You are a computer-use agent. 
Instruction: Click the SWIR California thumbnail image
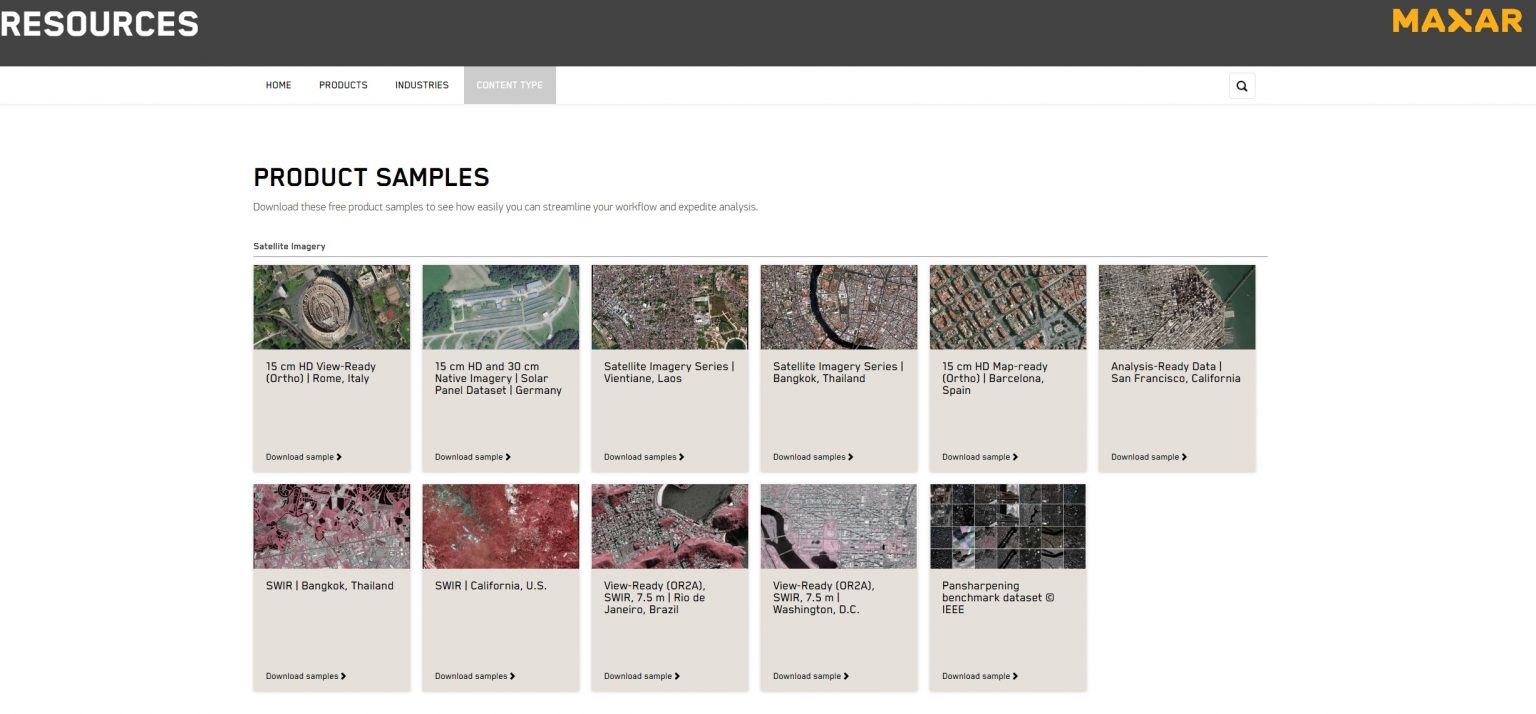500,526
